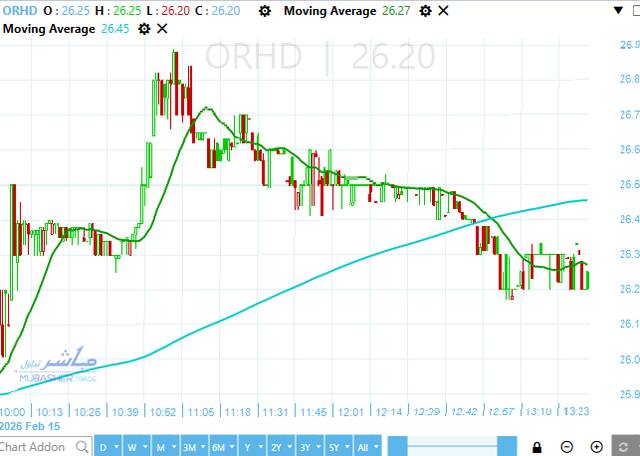Zoom out using the minus icon

tap(567, 446)
